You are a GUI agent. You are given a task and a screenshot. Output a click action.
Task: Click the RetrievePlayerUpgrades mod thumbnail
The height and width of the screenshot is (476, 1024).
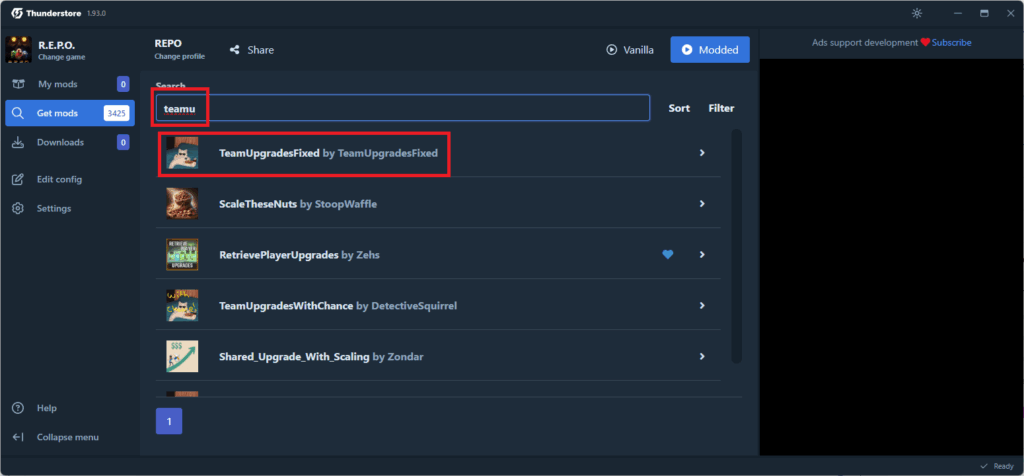pyautogui.click(x=182, y=255)
